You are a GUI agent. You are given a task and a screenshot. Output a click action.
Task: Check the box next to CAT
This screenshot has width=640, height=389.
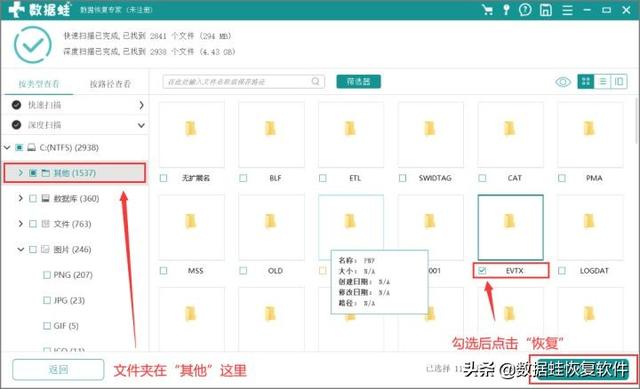click(482, 178)
